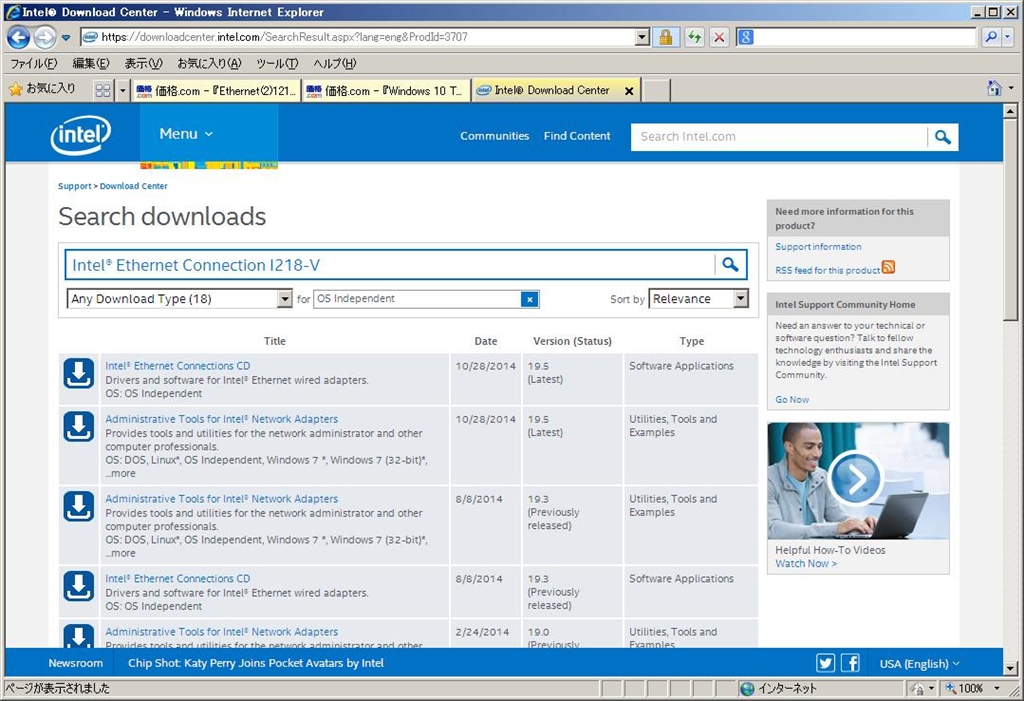Click the browser Forward arrow button
The height and width of the screenshot is (701, 1024).
coord(44,37)
